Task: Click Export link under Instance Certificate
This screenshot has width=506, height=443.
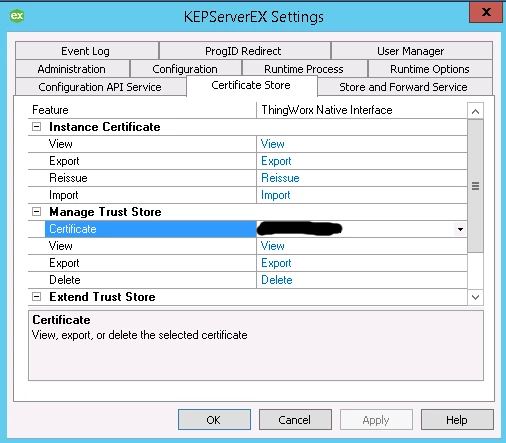Action: [x=276, y=161]
